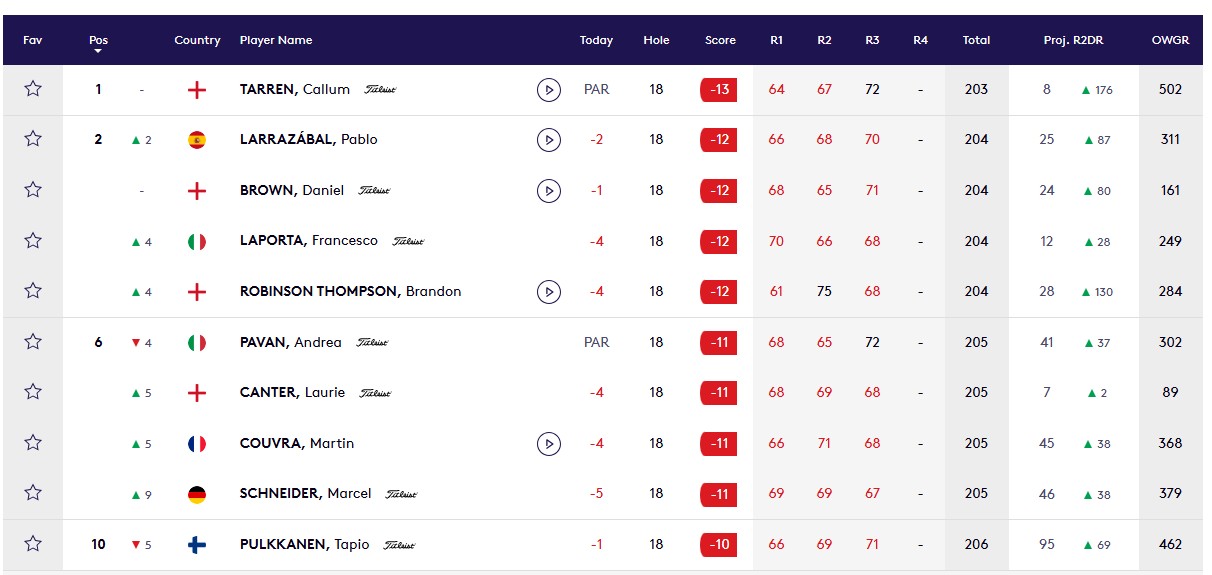The image size is (1212, 575).
Task: Click the Germany flag beside Schneider
Action: 197,494
